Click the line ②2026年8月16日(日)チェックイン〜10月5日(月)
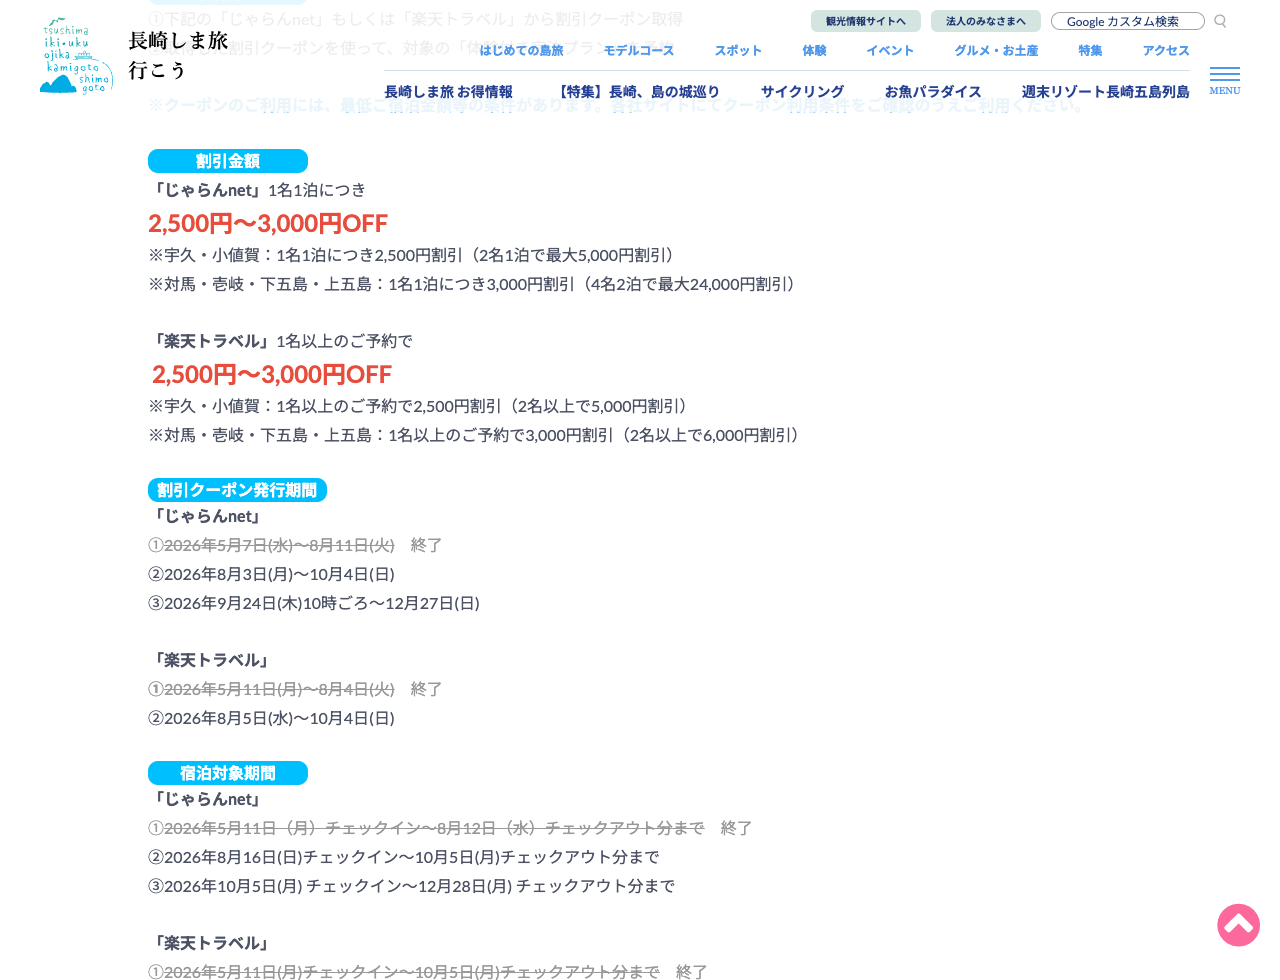The height and width of the screenshot is (980, 1280). [404, 857]
